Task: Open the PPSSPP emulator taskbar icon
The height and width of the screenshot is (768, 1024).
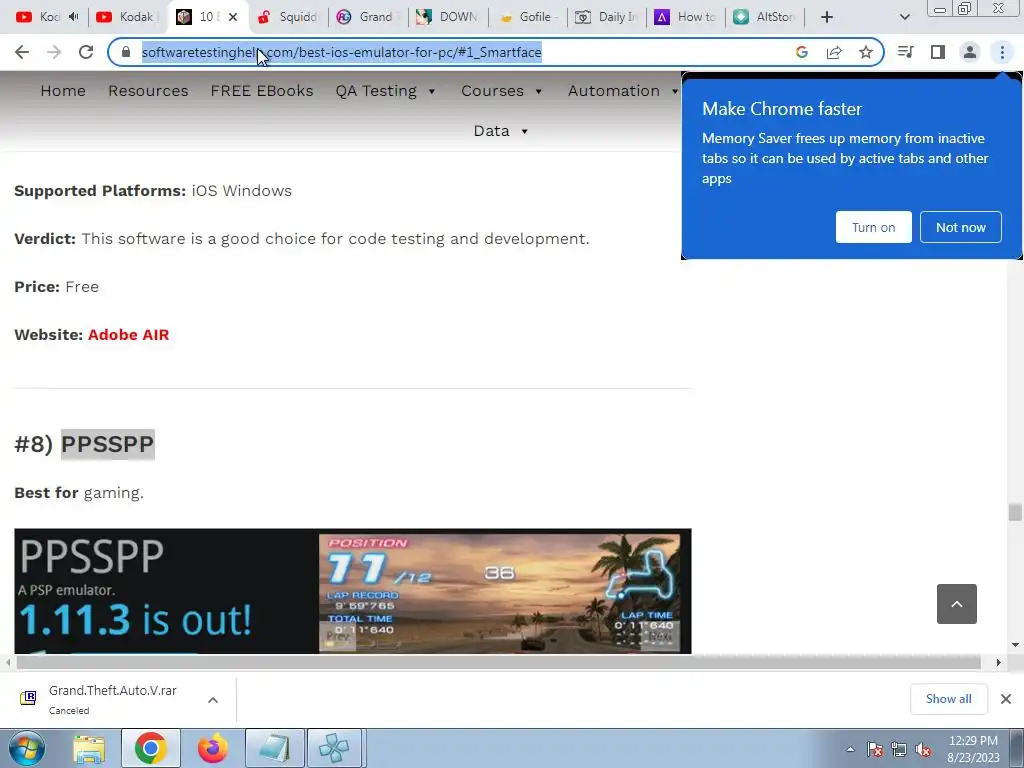Action: point(334,748)
